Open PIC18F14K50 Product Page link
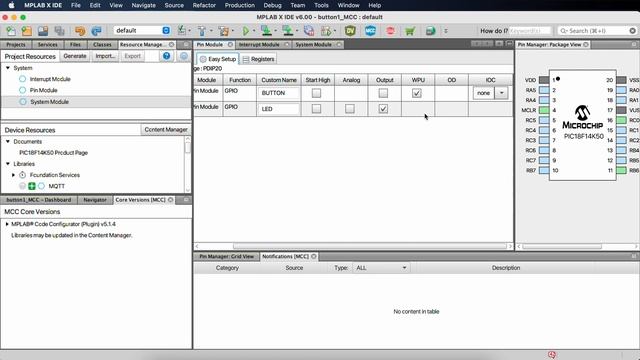640x360 pixels. (53, 153)
